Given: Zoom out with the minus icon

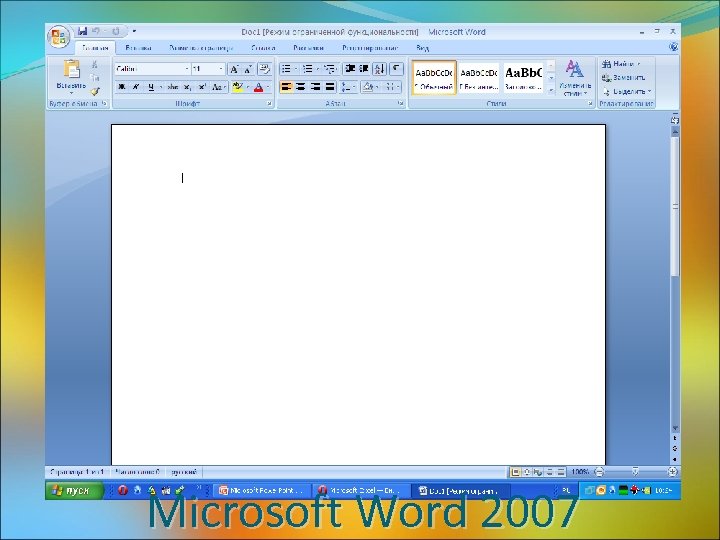Looking at the screenshot, I should click(x=599, y=472).
